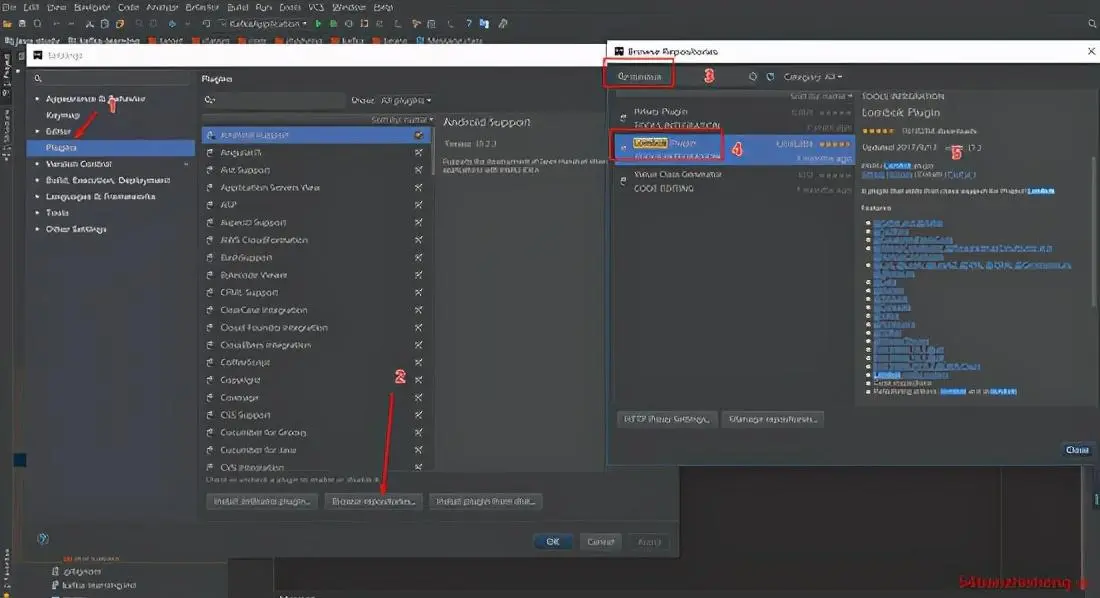Click the green Debug bug toolbar icon
The width and height of the screenshot is (1100, 598).
click(333, 24)
